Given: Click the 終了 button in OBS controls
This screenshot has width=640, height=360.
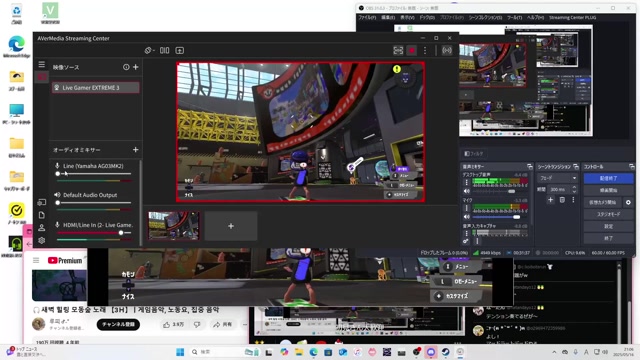Looking at the screenshot, I should pos(608,238).
